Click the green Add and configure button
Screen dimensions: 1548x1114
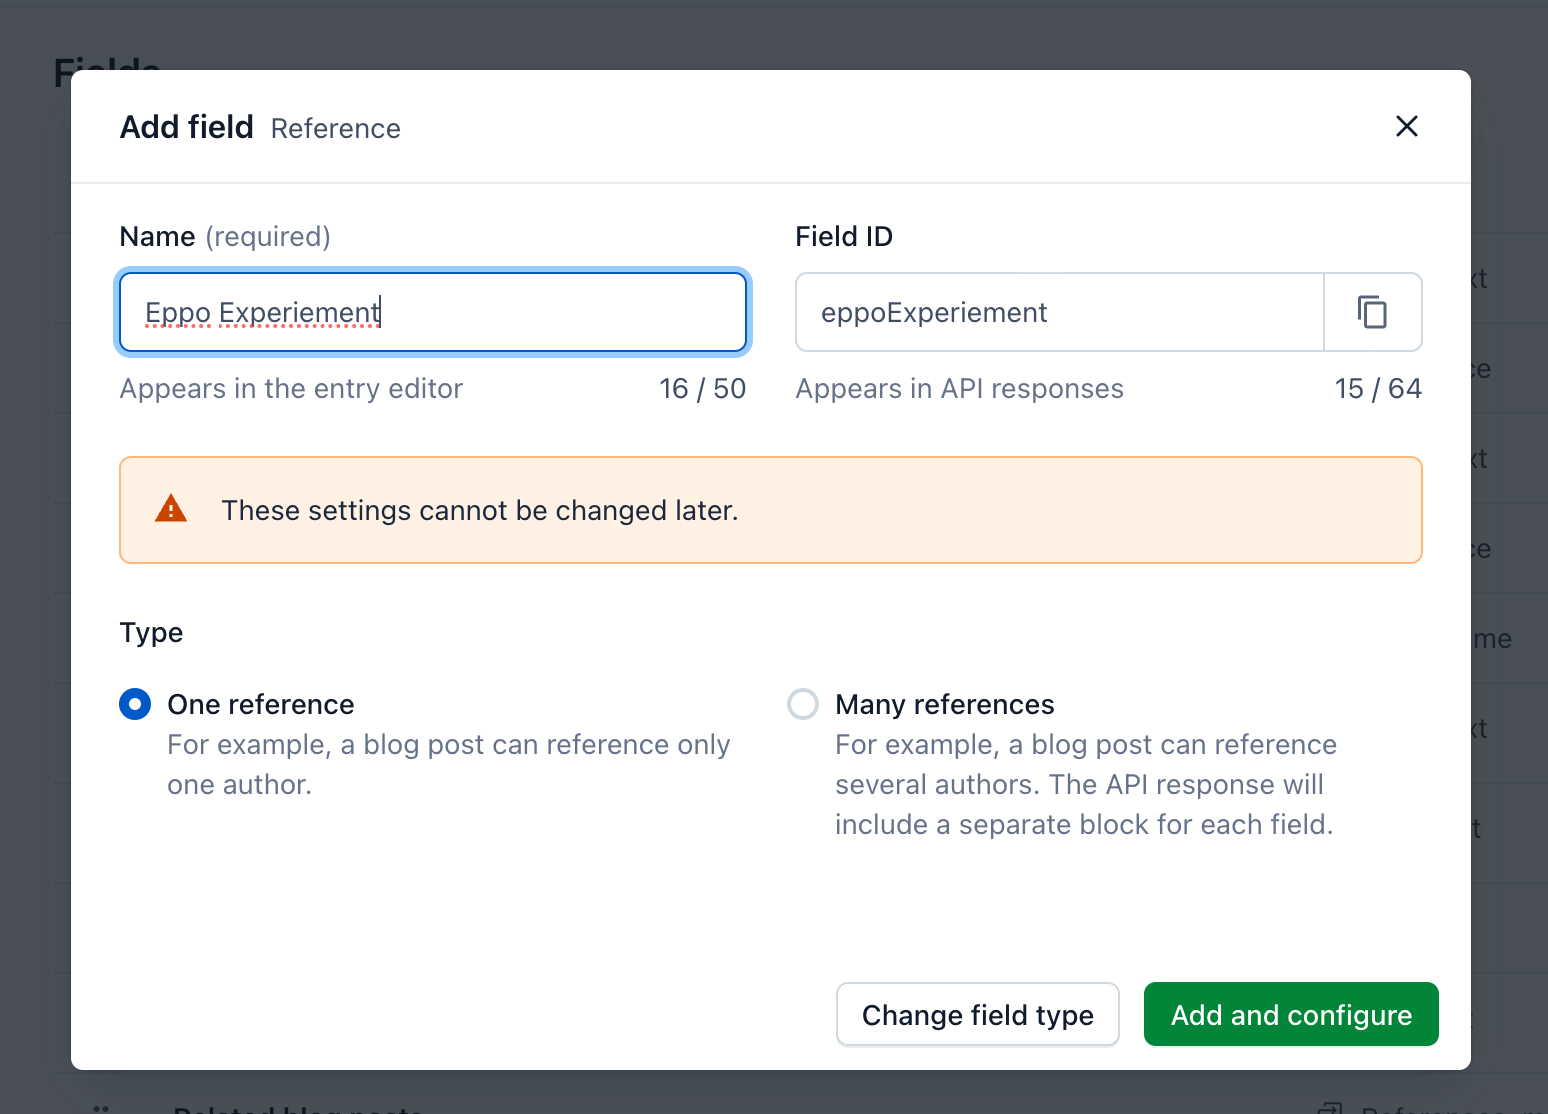1290,1014
